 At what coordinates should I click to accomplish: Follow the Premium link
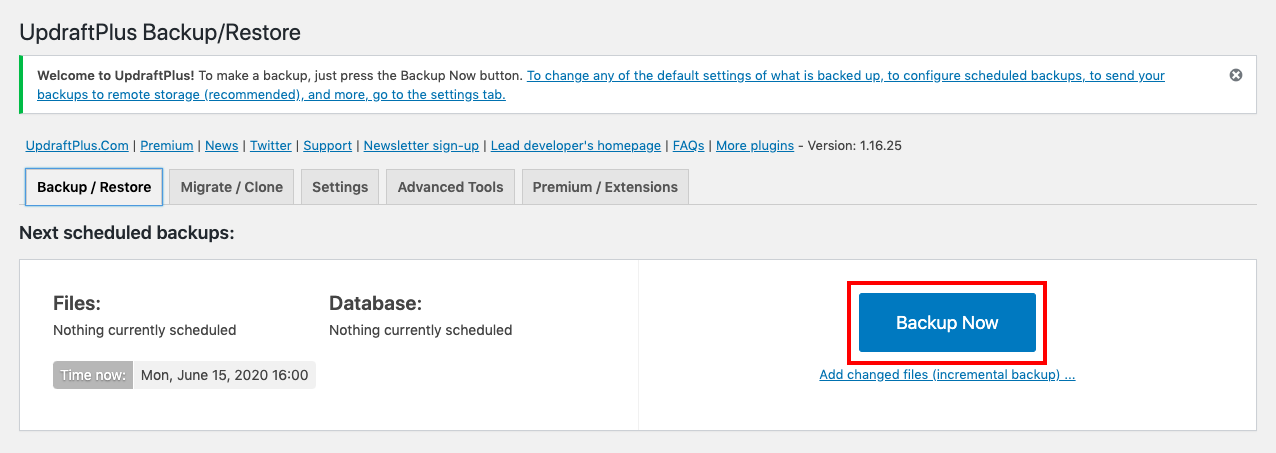coord(166,145)
